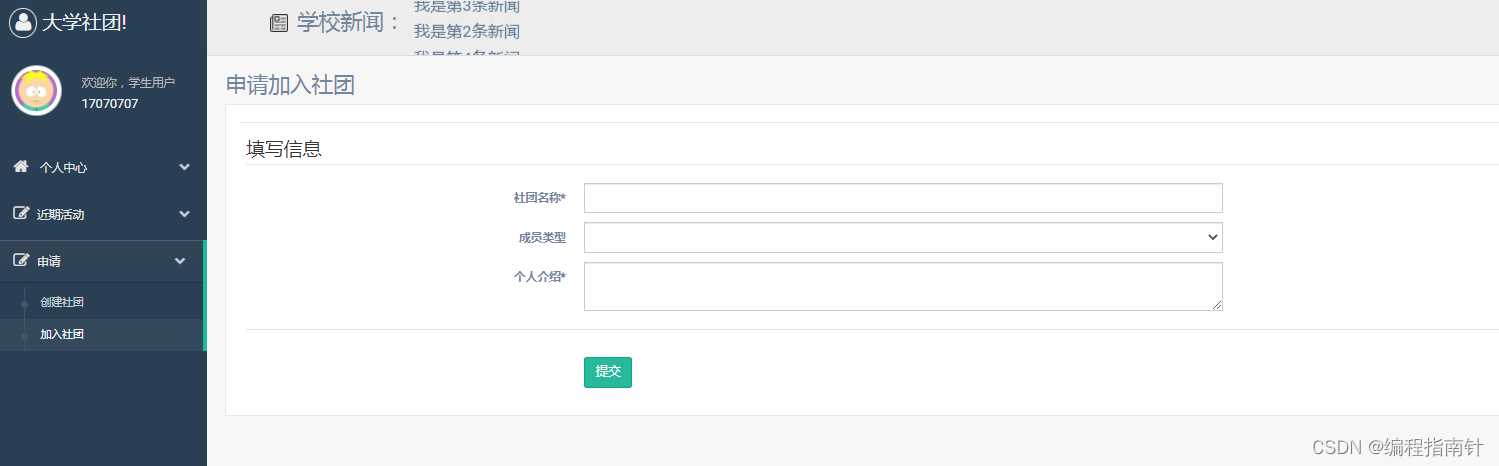Image resolution: width=1499 pixels, height=466 pixels.
Task: Click the 欢迎你，学生用户 greeting text
Action: [x=128, y=82]
